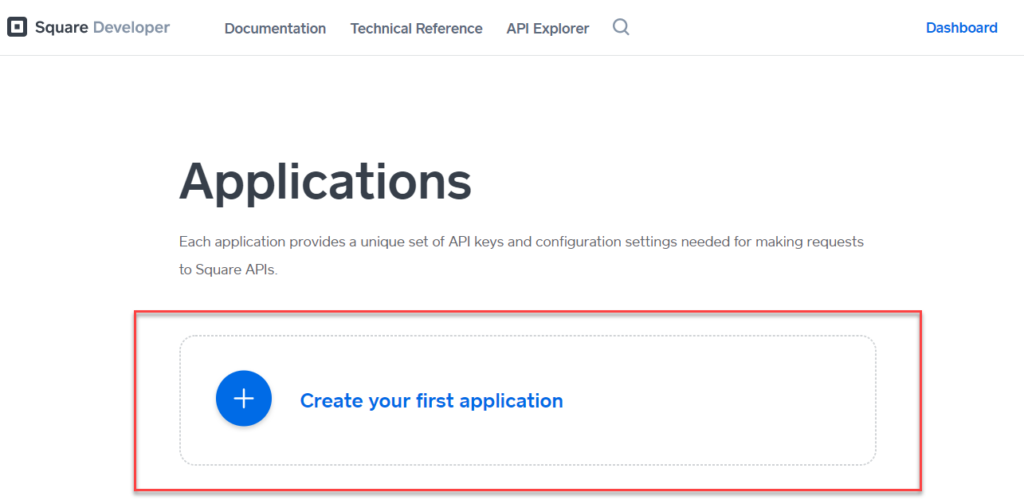Click the blue plus circle button
The height and width of the screenshot is (504, 1024).
[244, 399]
